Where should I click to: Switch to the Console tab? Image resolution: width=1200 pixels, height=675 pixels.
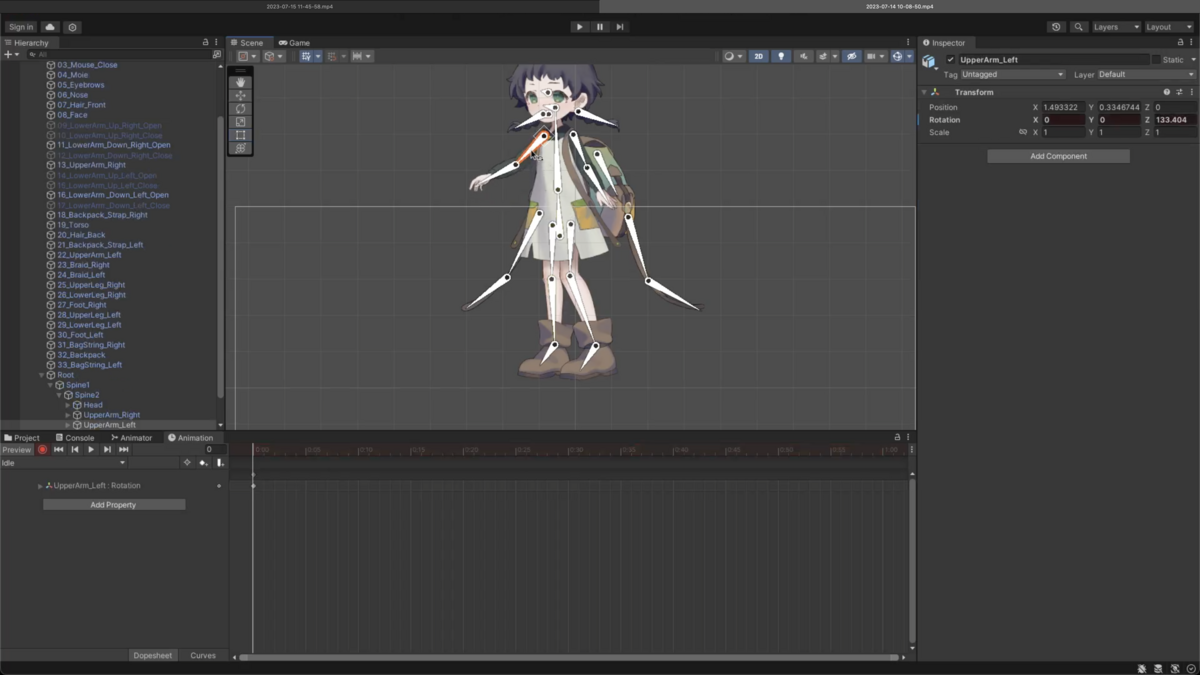[75, 438]
